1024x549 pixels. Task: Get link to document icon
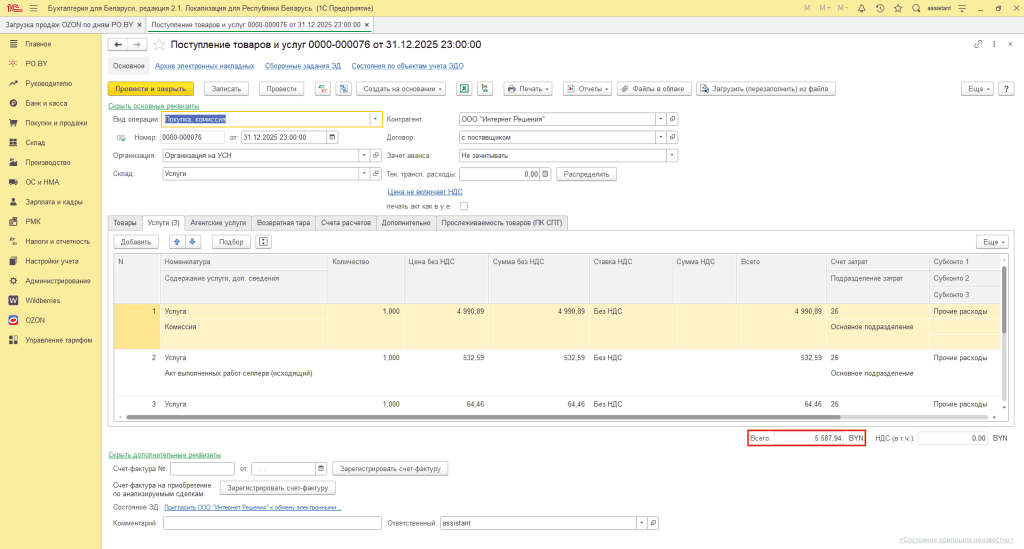pos(978,44)
